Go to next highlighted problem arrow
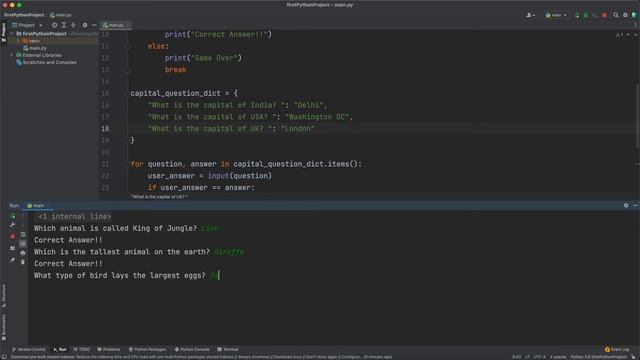The height and width of the screenshot is (360, 640). [x=635, y=35]
